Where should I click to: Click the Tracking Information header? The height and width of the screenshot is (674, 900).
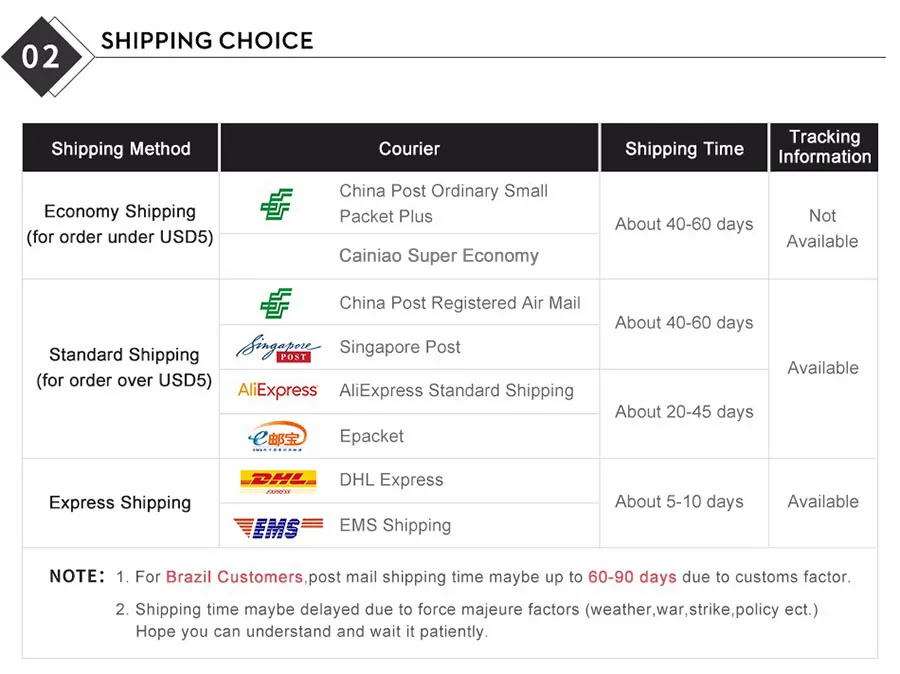point(824,147)
